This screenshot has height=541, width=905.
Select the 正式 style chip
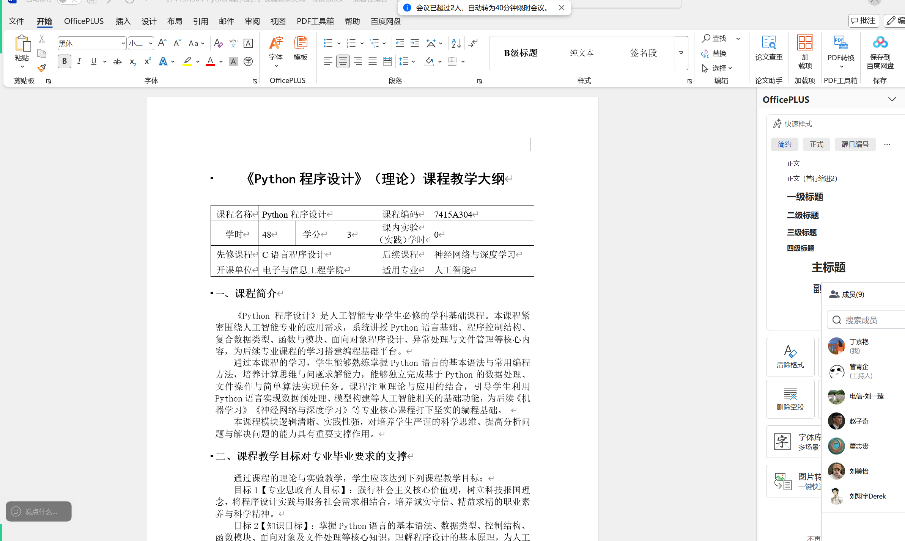coord(816,144)
